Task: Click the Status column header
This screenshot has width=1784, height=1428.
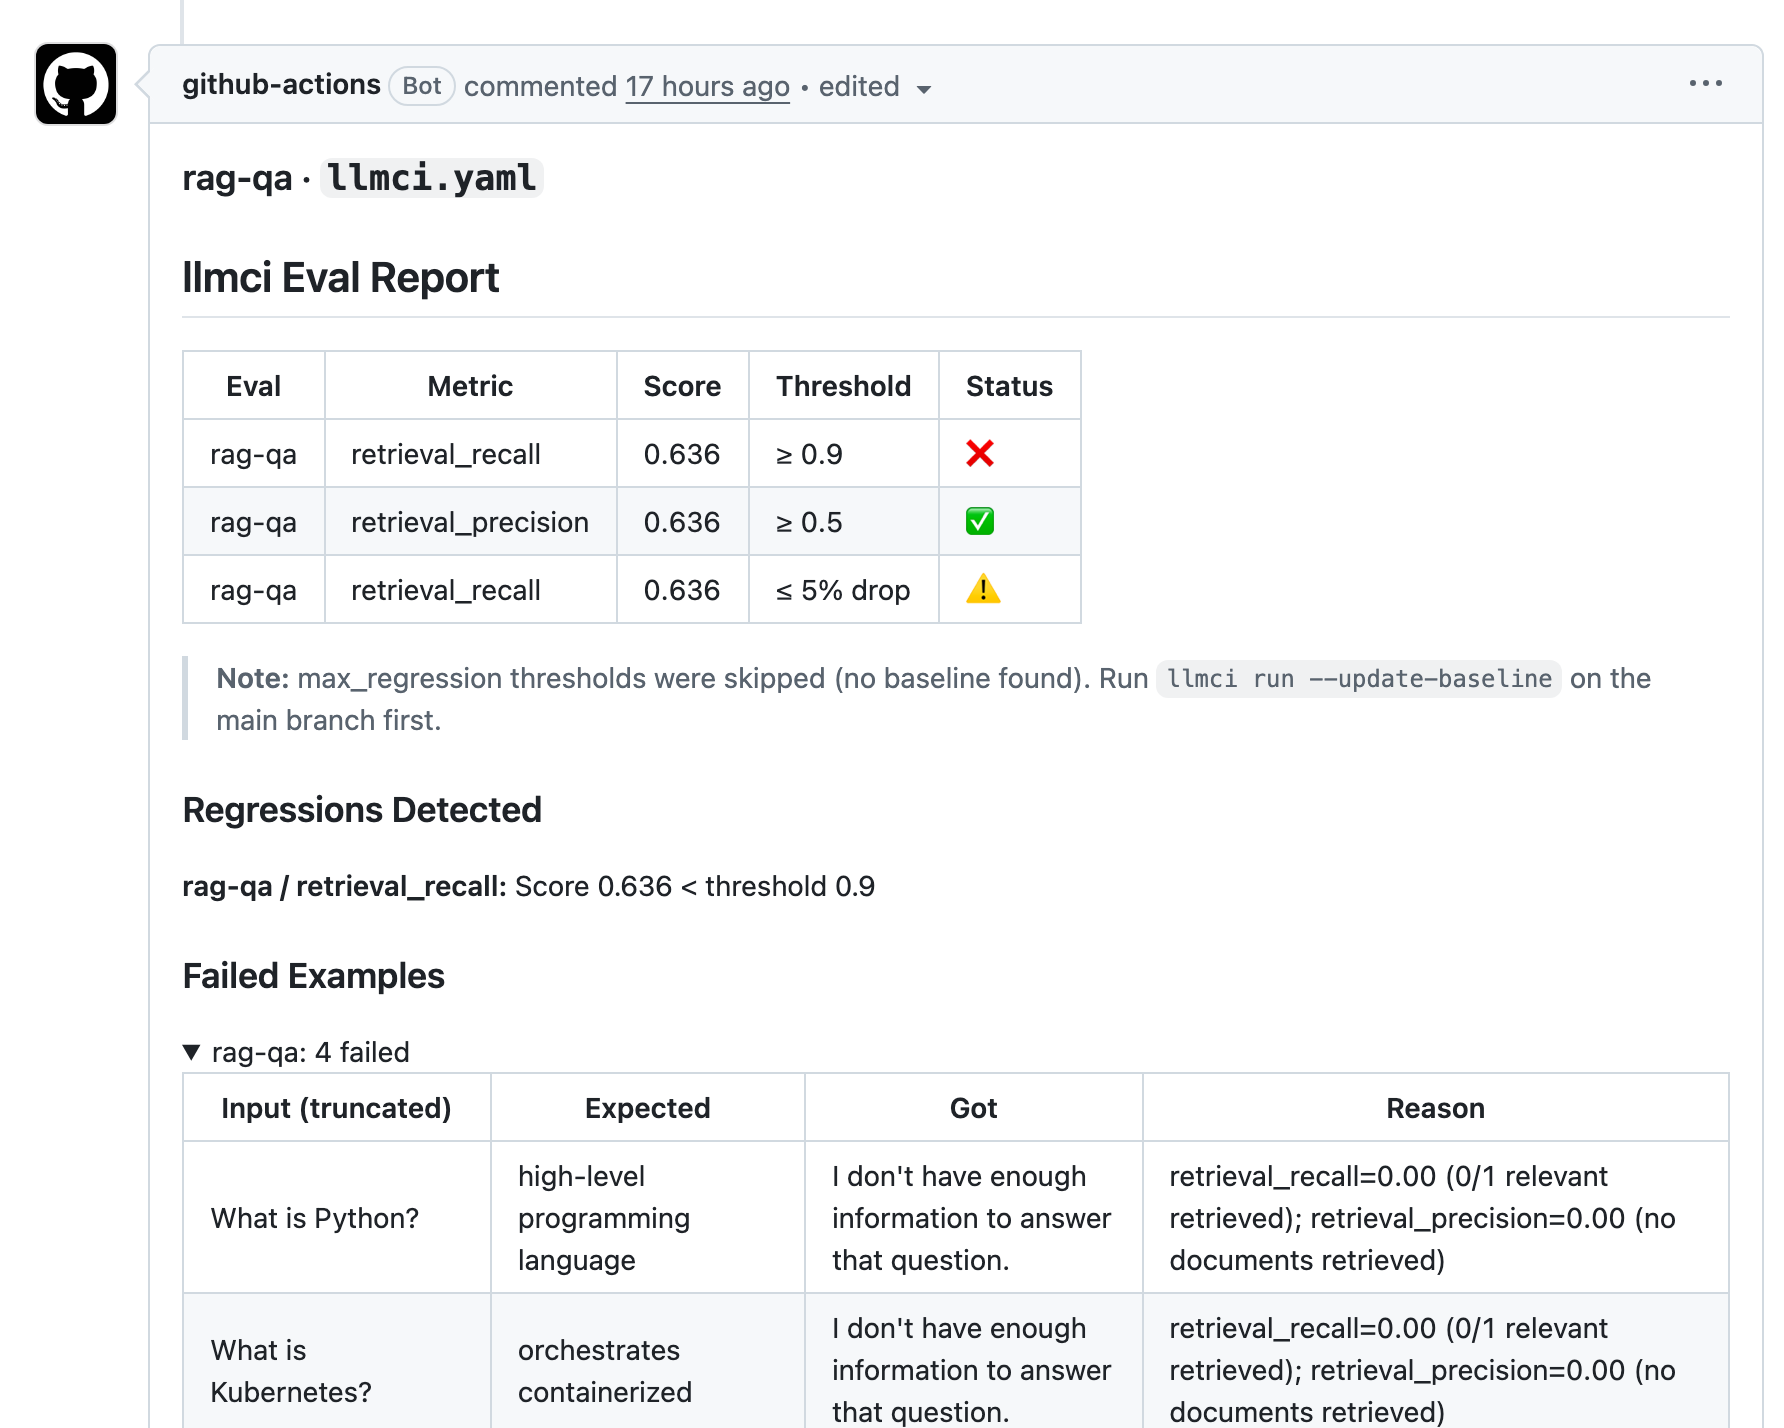Action: [x=1009, y=386]
